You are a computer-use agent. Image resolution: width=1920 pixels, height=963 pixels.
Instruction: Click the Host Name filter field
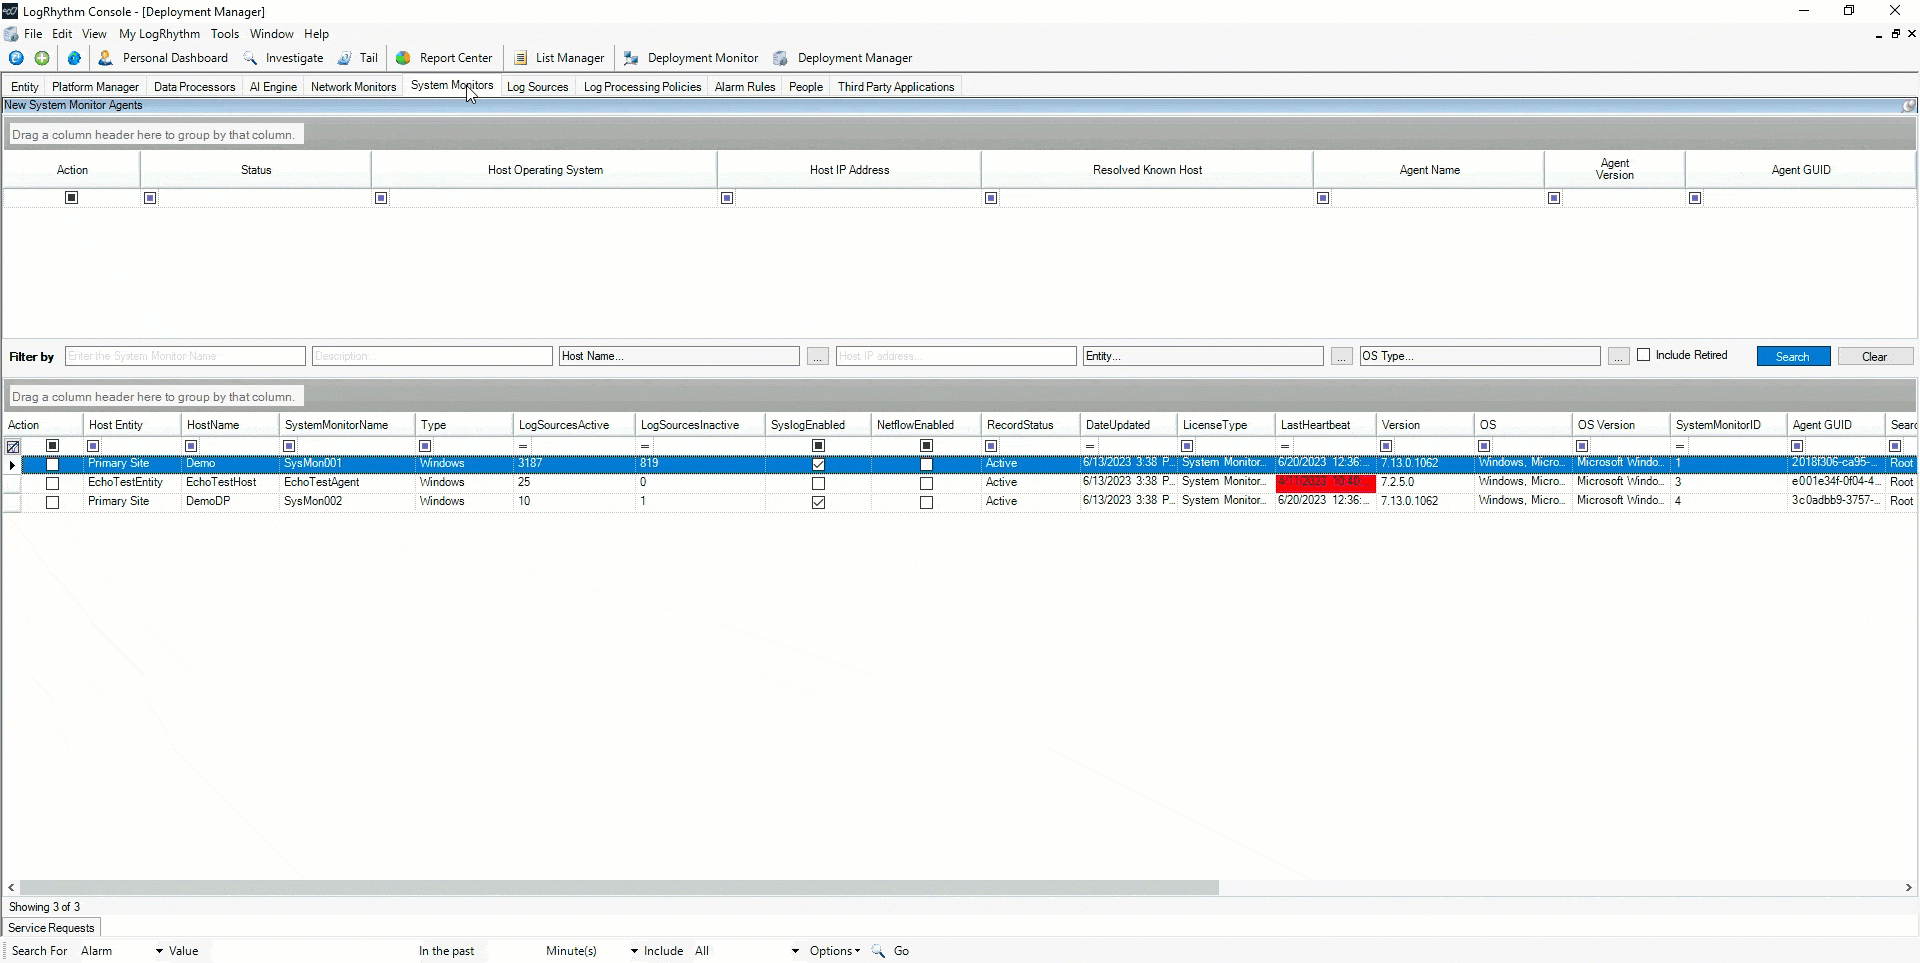[680, 355]
